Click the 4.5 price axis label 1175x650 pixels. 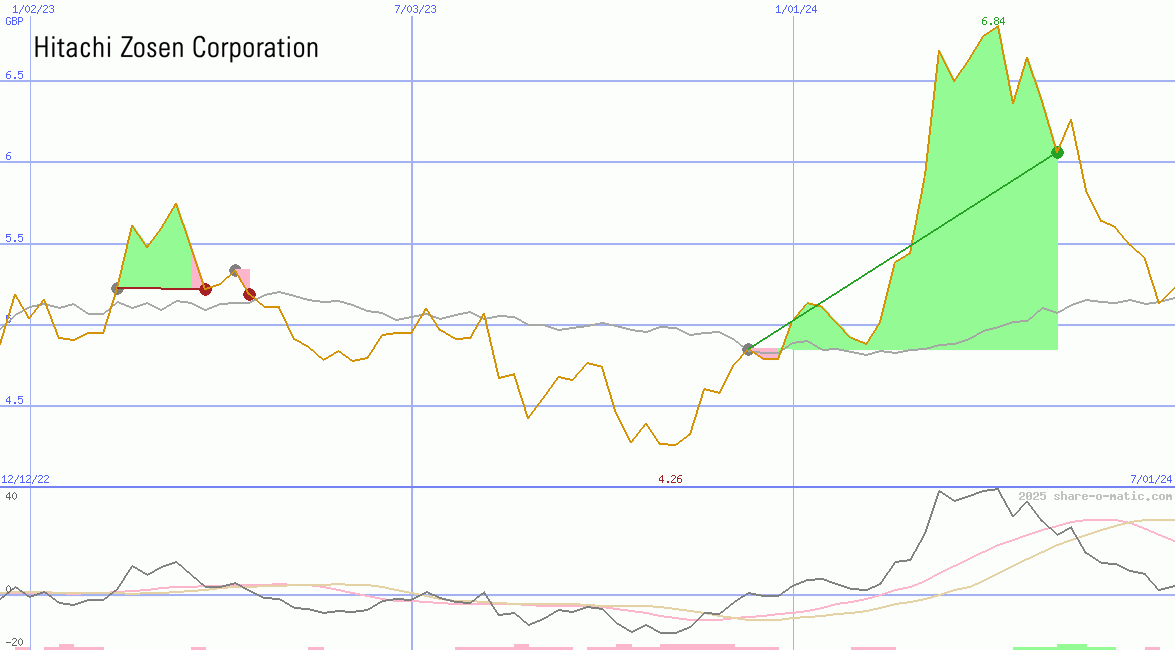click(x=14, y=401)
